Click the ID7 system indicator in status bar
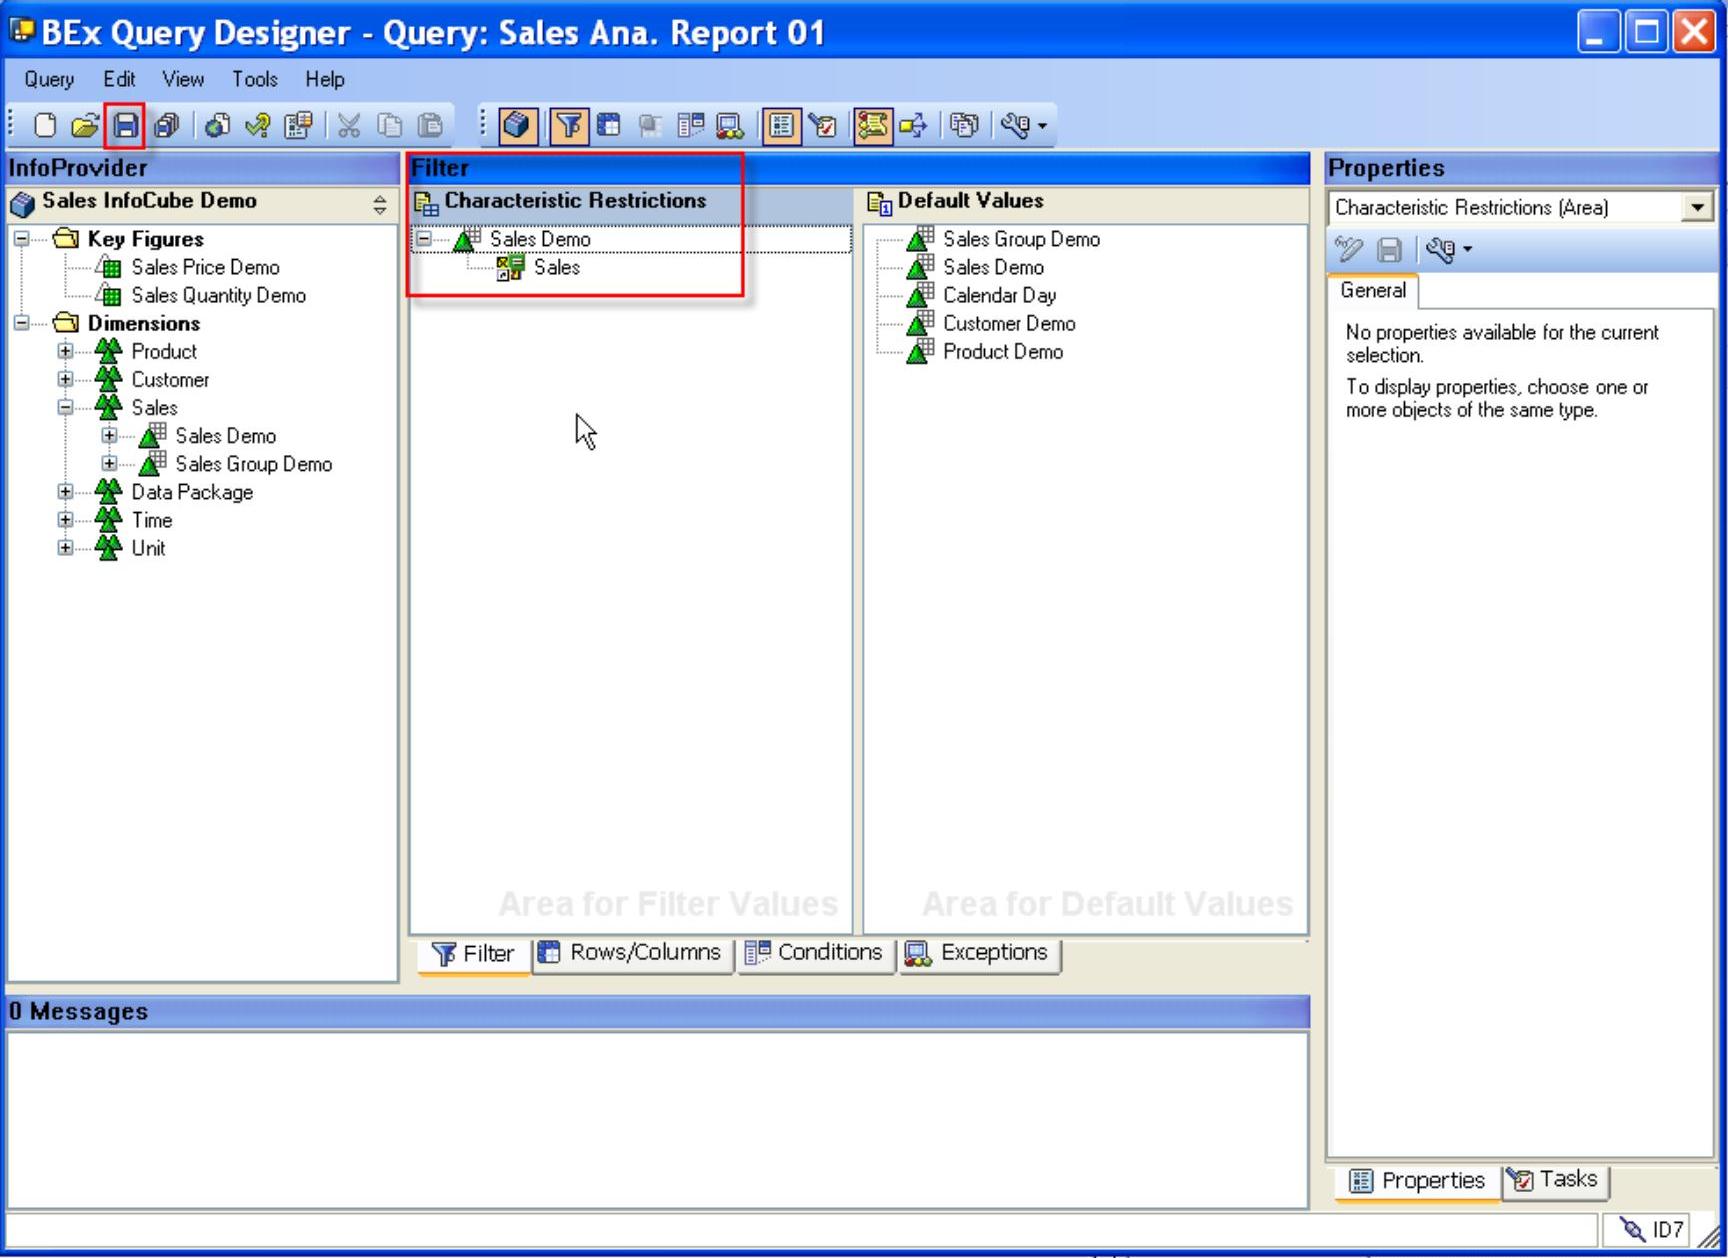1728x1258 pixels. click(1653, 1229)
